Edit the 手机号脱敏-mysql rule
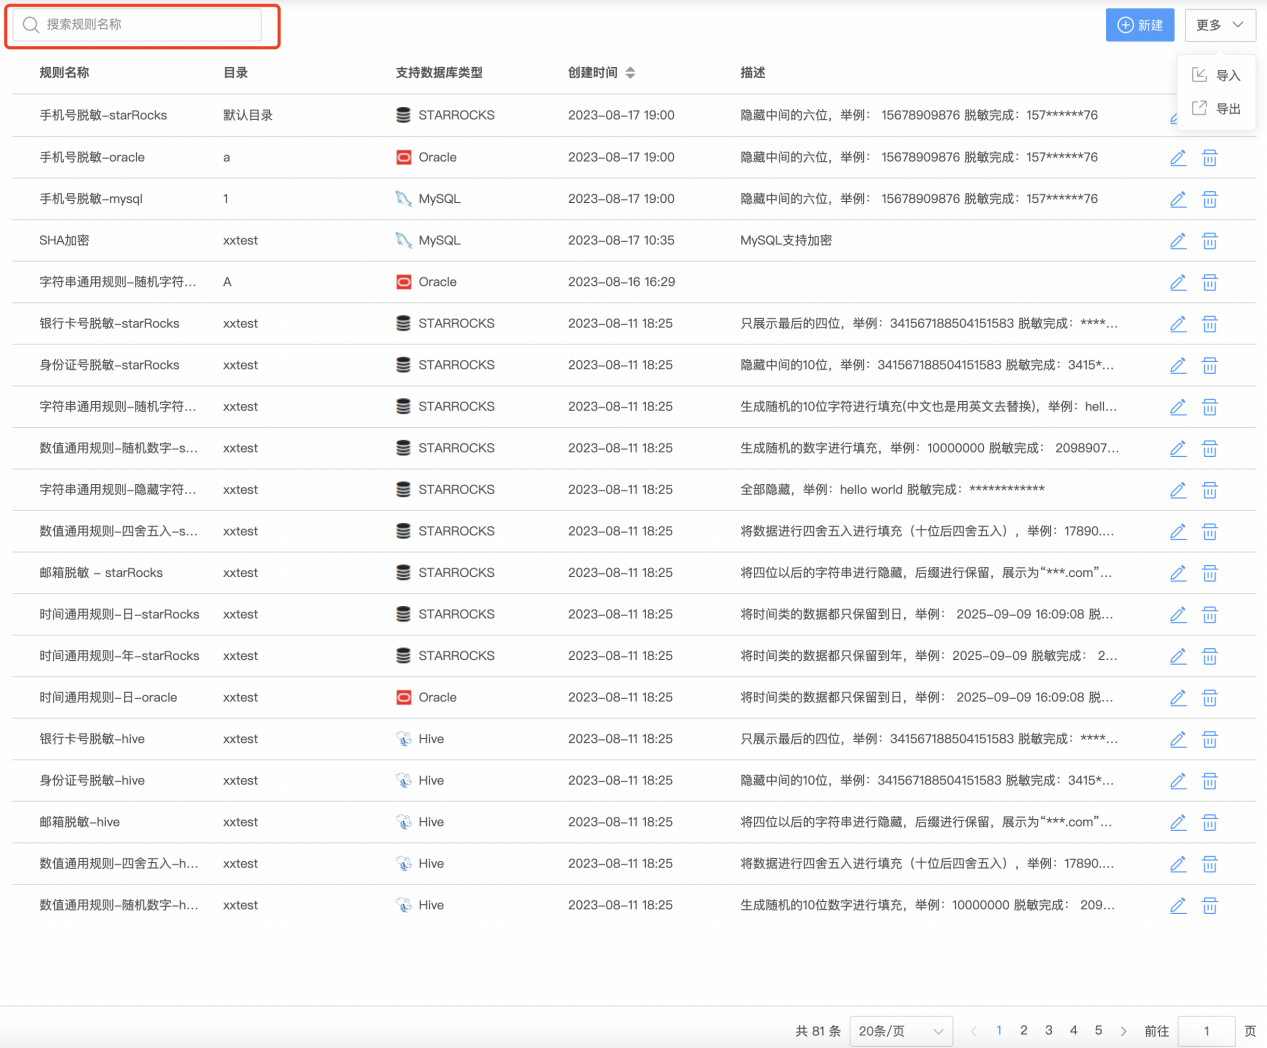1267x1048 pixels. coord(1178,199)
